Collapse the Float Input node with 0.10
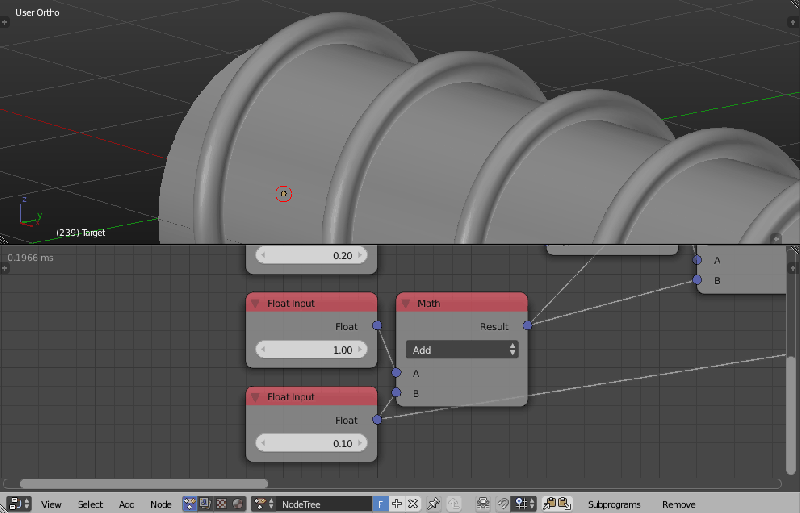The image size is (800, 513). (x=255, y=397)
